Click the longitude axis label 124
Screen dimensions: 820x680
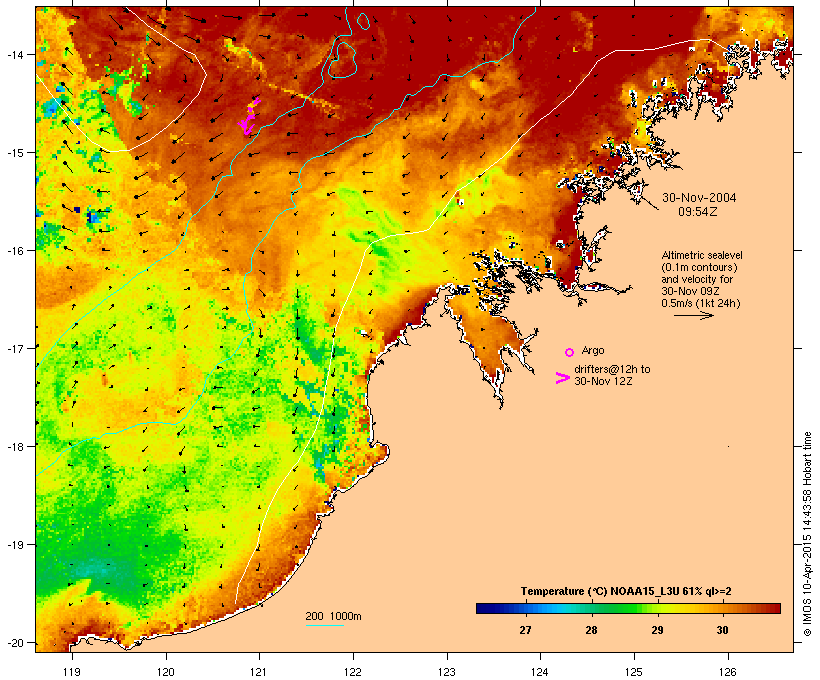540,672
